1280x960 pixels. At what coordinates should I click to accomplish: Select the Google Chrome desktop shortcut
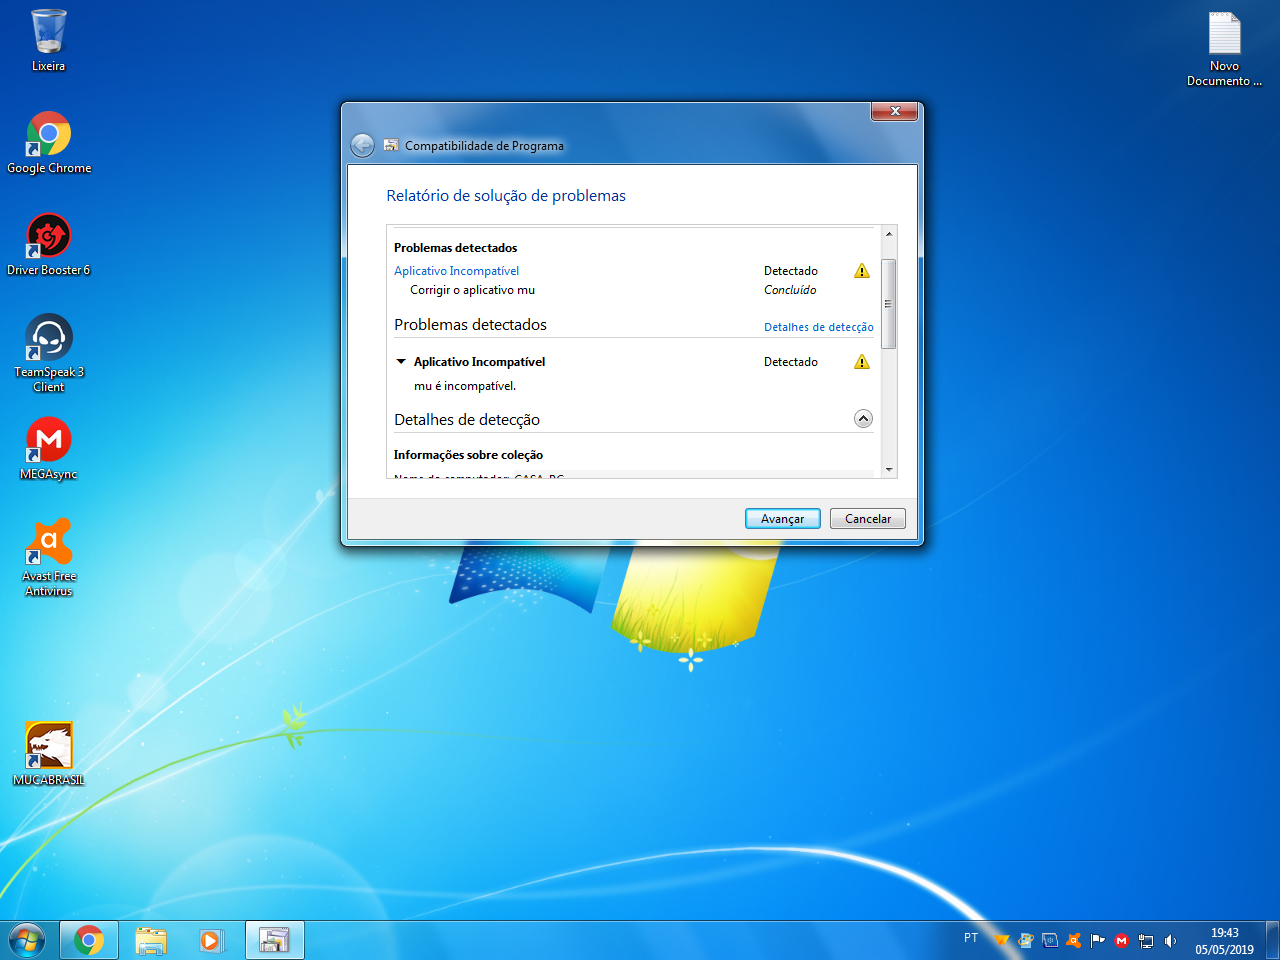pyautogui.click(x=48, y=135)
